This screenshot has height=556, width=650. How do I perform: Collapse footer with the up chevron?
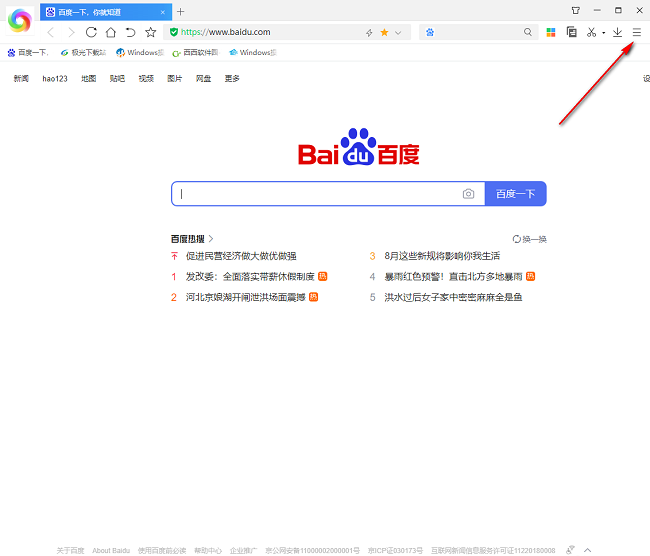(x=587, y=551)
